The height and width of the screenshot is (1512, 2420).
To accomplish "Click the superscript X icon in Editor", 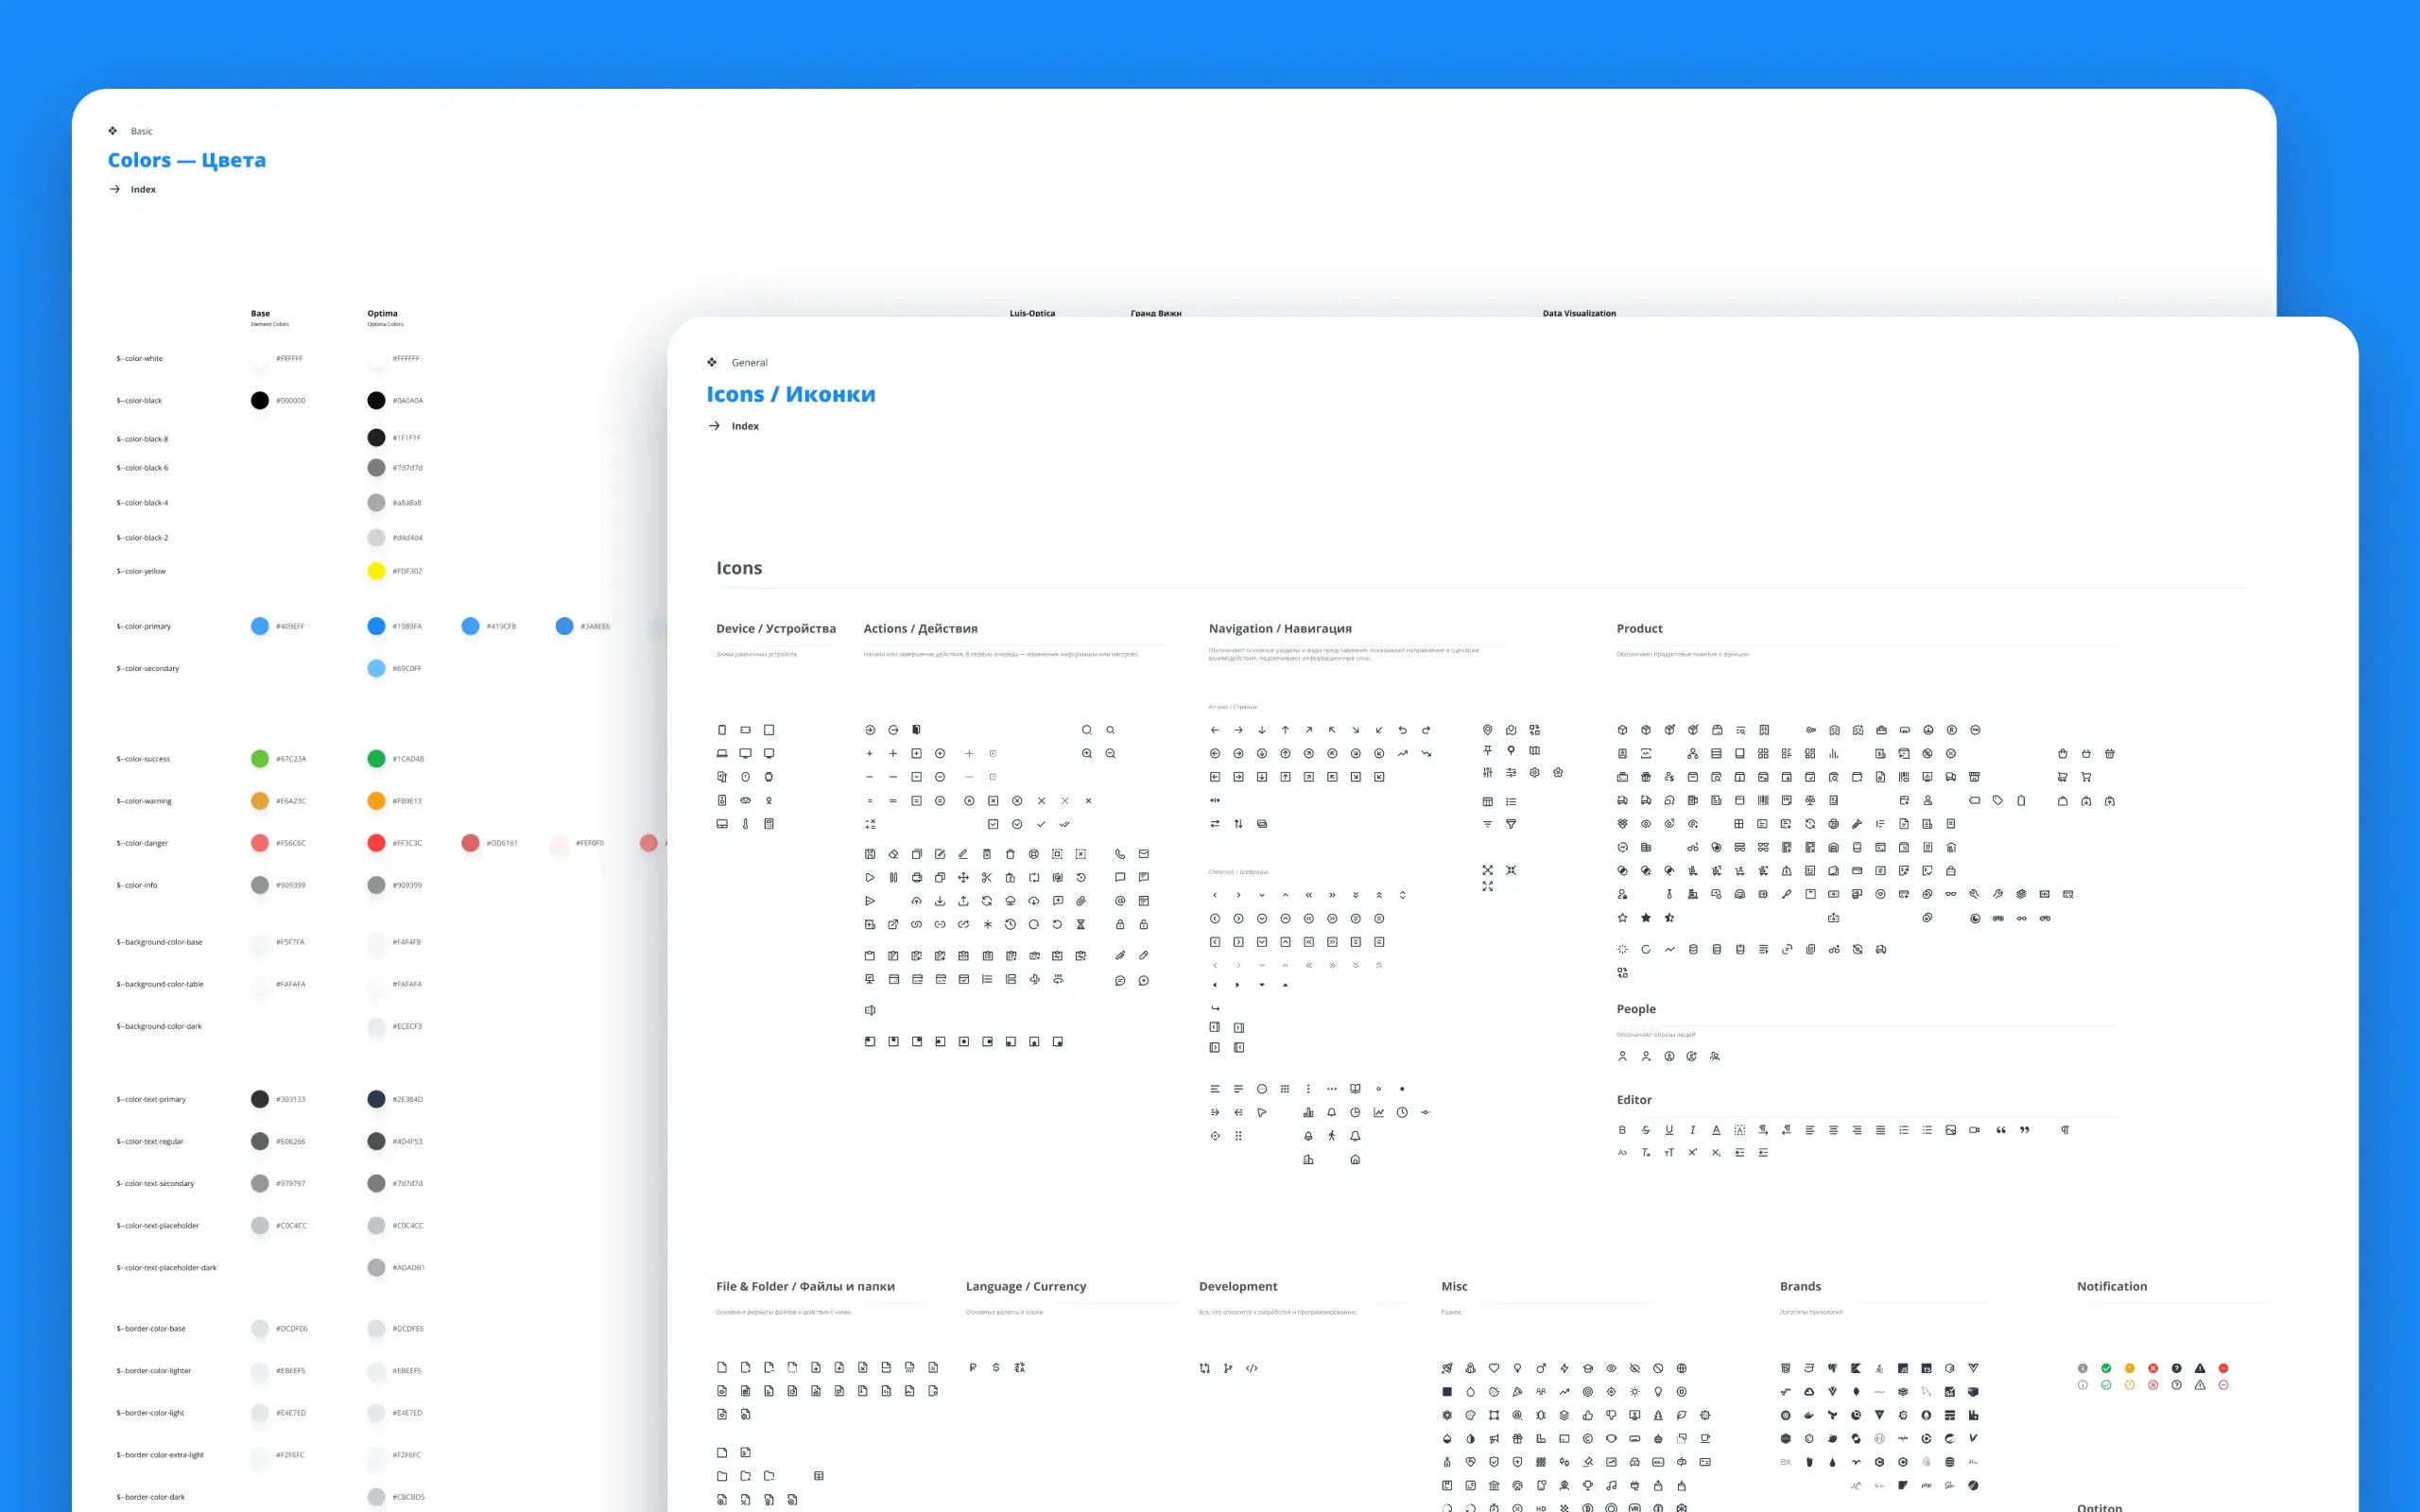I will click(1692, 1153).
